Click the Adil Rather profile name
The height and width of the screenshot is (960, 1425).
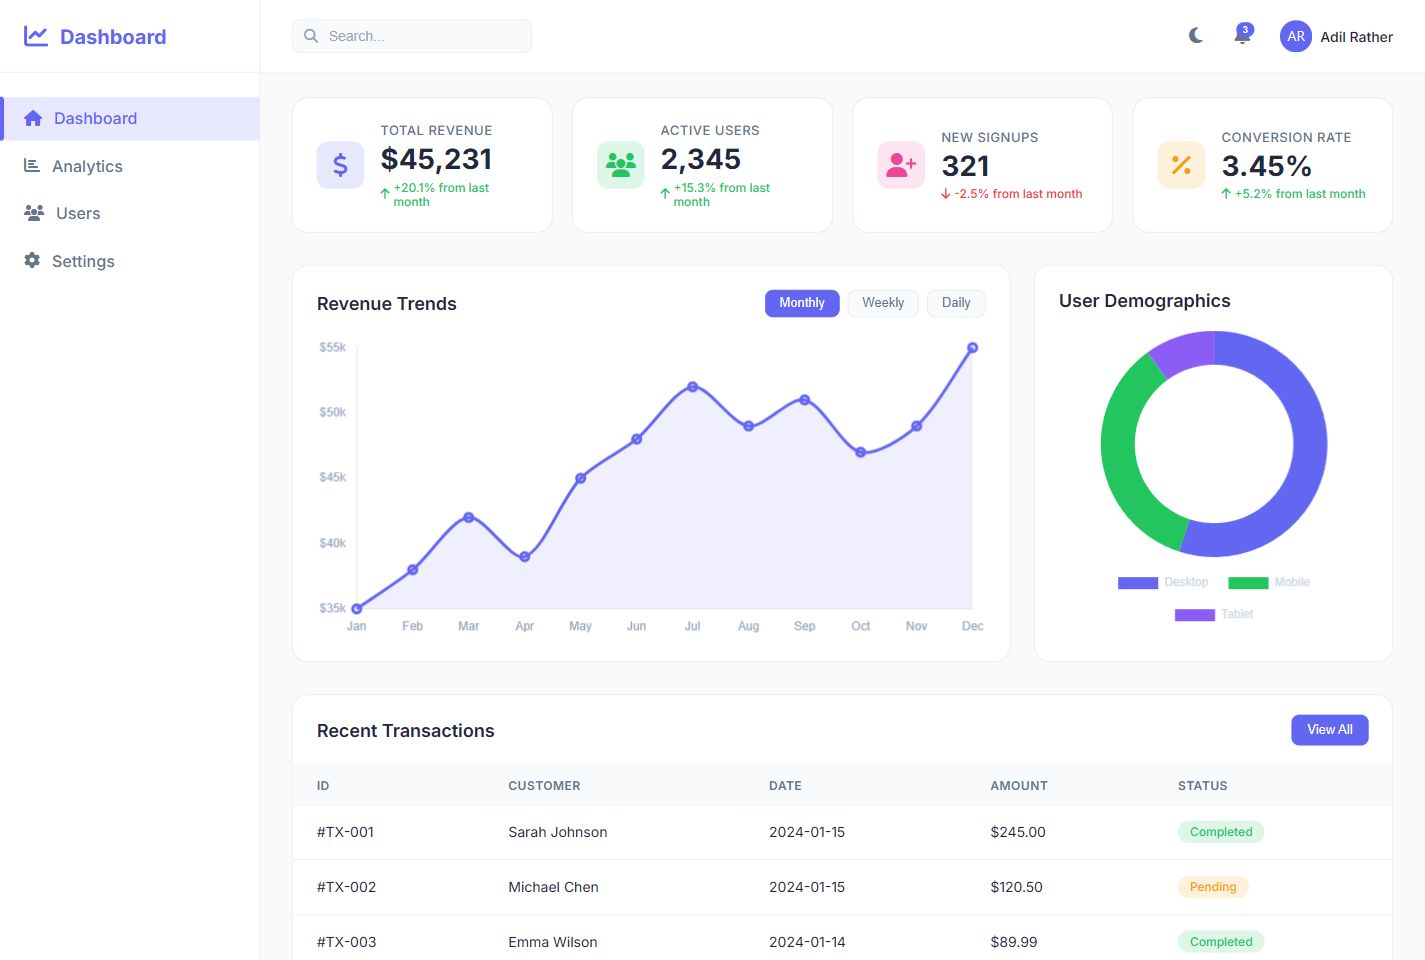[1357, 37]
